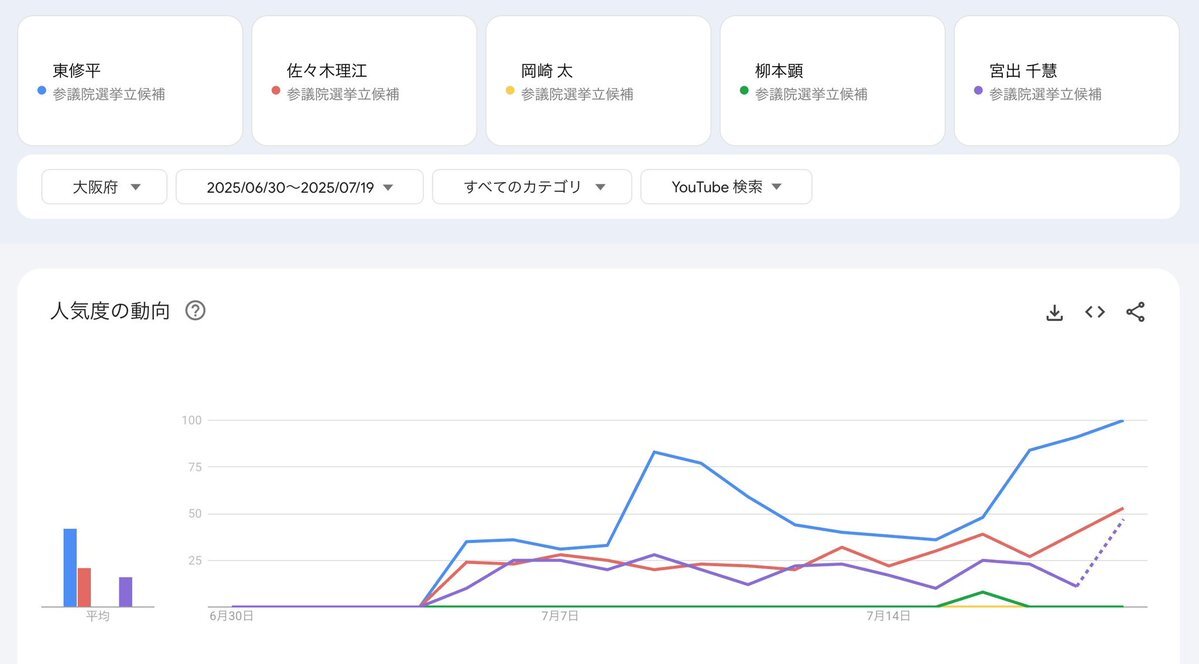This screenshot has height=664, width=1199.
Task: Click the blue dot for 東修平
Action: pyautogui.click(x=42, y=90)
